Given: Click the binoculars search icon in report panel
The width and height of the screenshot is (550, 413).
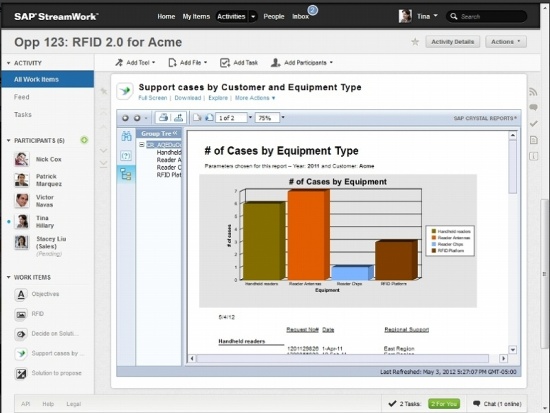Looking at the screenshot, I should (x=126, y=136).
